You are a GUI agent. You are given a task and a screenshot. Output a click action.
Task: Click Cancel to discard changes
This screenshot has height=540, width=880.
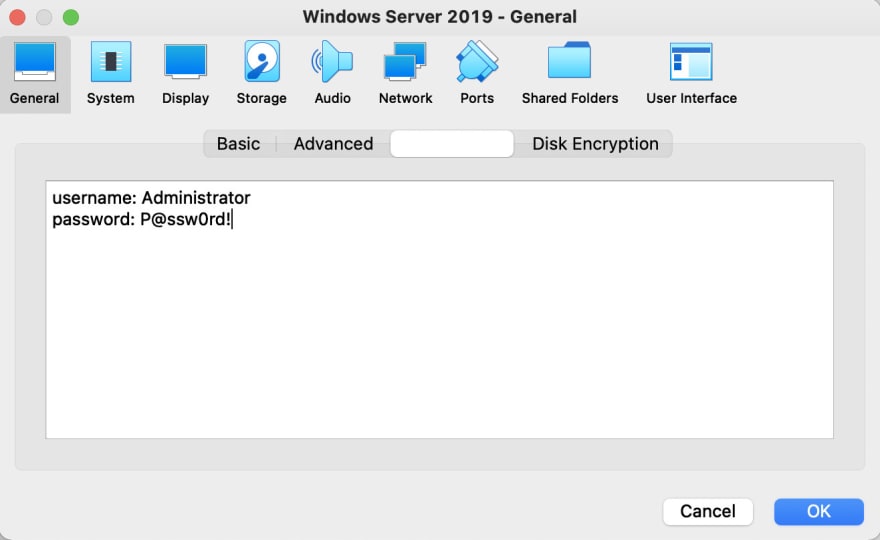click(x=708, y=511)
